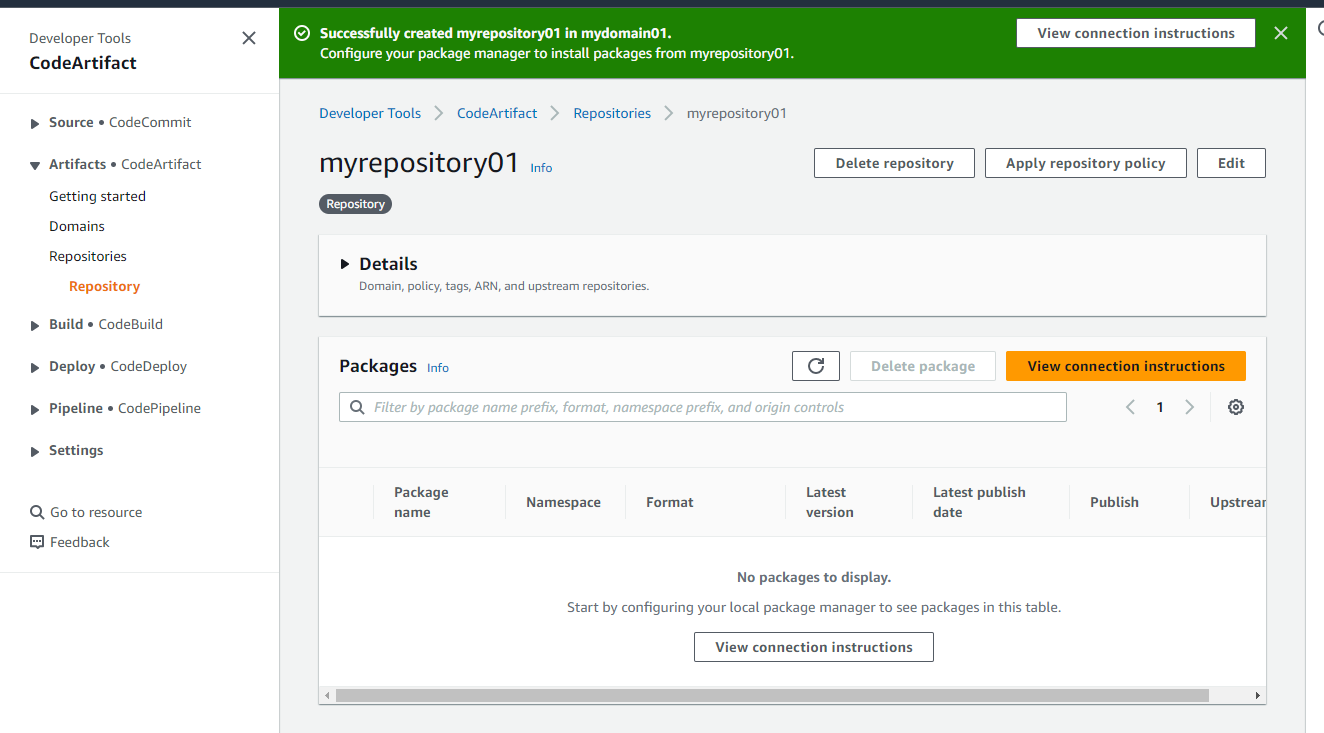The width and height of the screenshot is (1324, 733).
Task: Open Getting started in the sidebar
Action: (x=97, y=196)
